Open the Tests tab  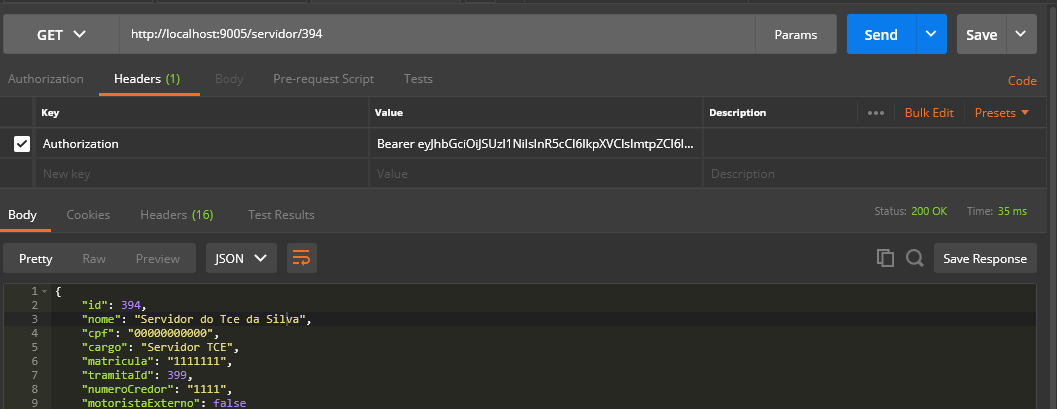coord(418,79)
